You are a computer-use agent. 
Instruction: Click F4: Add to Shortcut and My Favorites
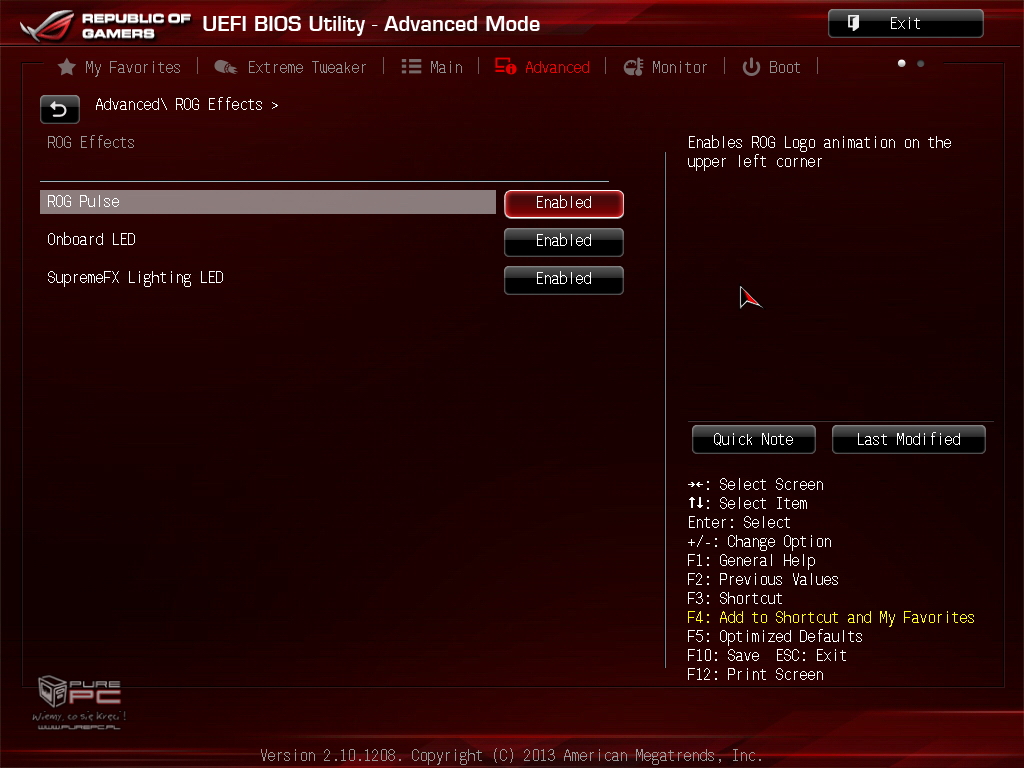[x=831, y=618]
